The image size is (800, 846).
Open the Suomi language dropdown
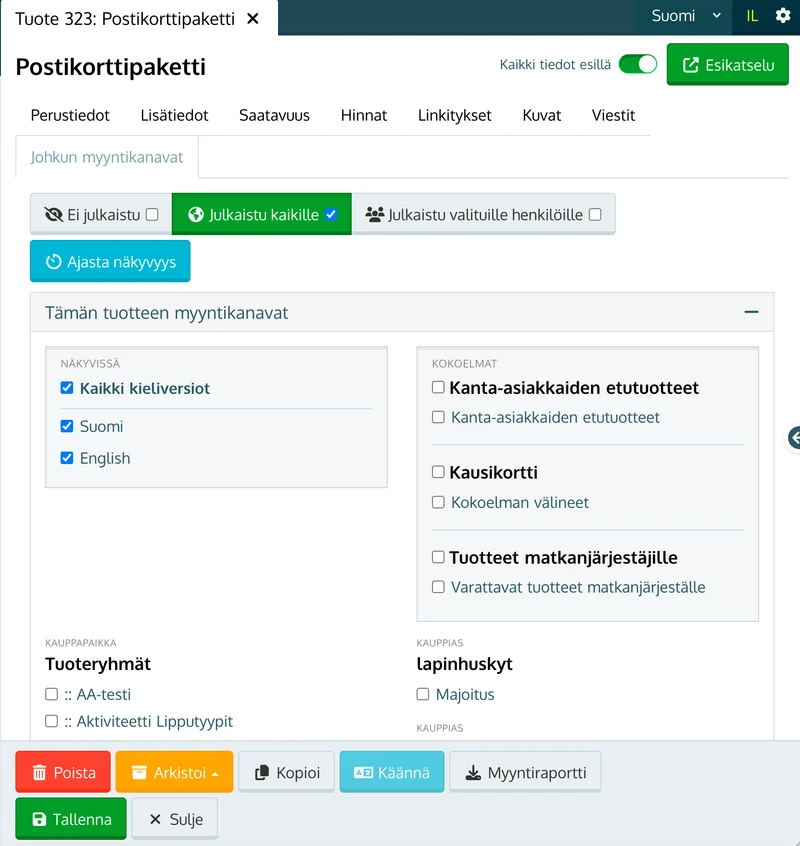pyautogui.click(x=686, y=16)
